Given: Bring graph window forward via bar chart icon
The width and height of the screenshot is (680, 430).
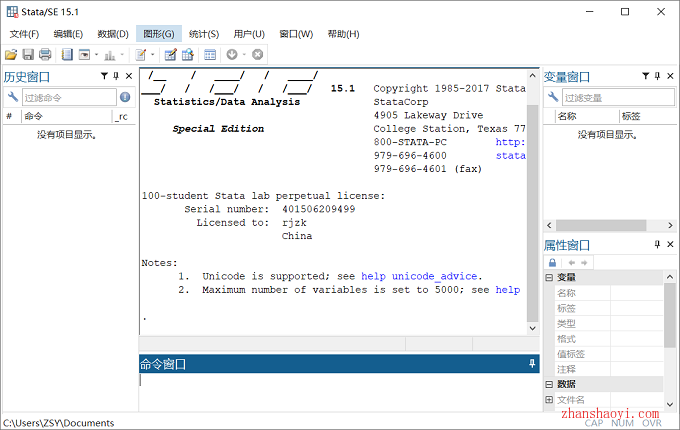Looking at the screenshot, I should [x=110, y=55].
